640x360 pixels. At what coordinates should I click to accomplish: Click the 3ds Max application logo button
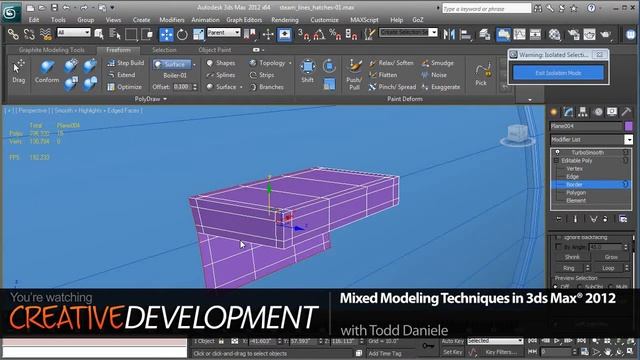tap(11, 13)
